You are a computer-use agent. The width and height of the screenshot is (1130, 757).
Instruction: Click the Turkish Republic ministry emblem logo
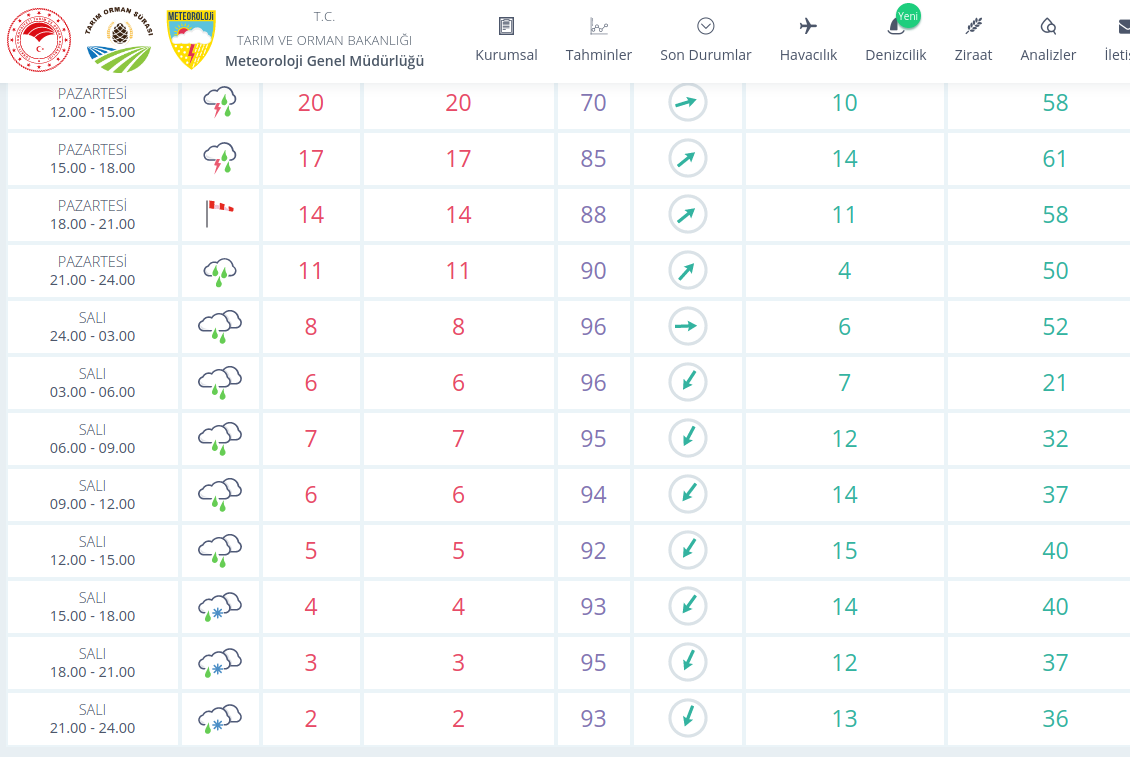point(40,41)
